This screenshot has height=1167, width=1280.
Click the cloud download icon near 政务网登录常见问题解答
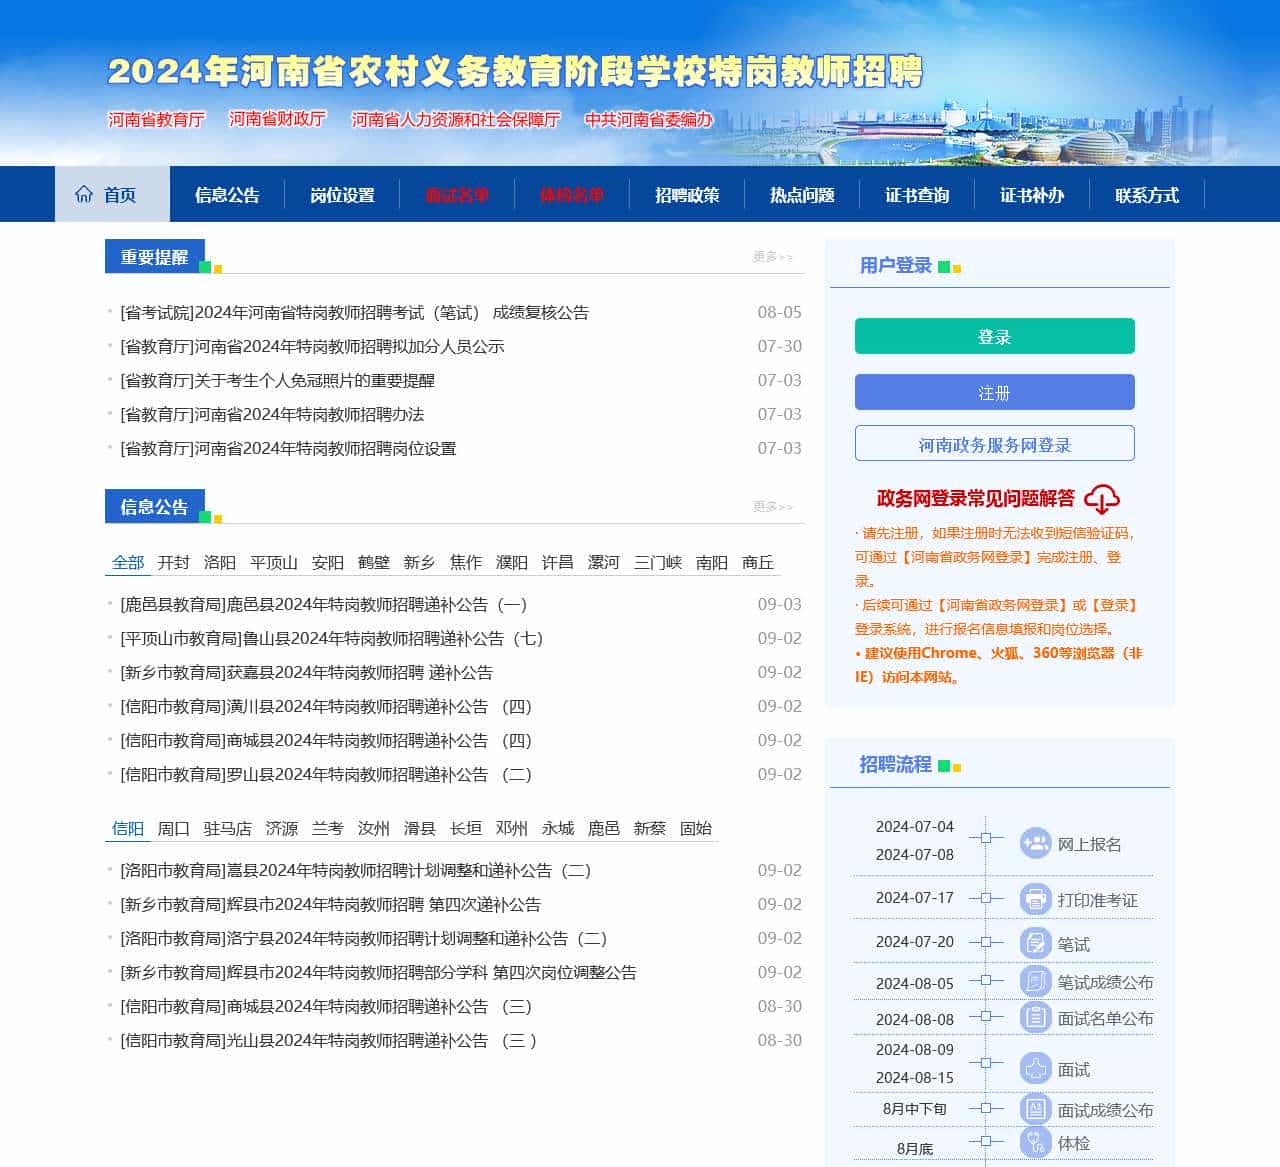pos(1104,499)
